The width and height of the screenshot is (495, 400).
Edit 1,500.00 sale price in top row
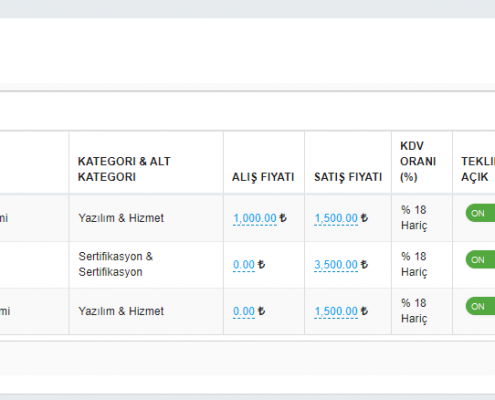(x=336, y=218)
